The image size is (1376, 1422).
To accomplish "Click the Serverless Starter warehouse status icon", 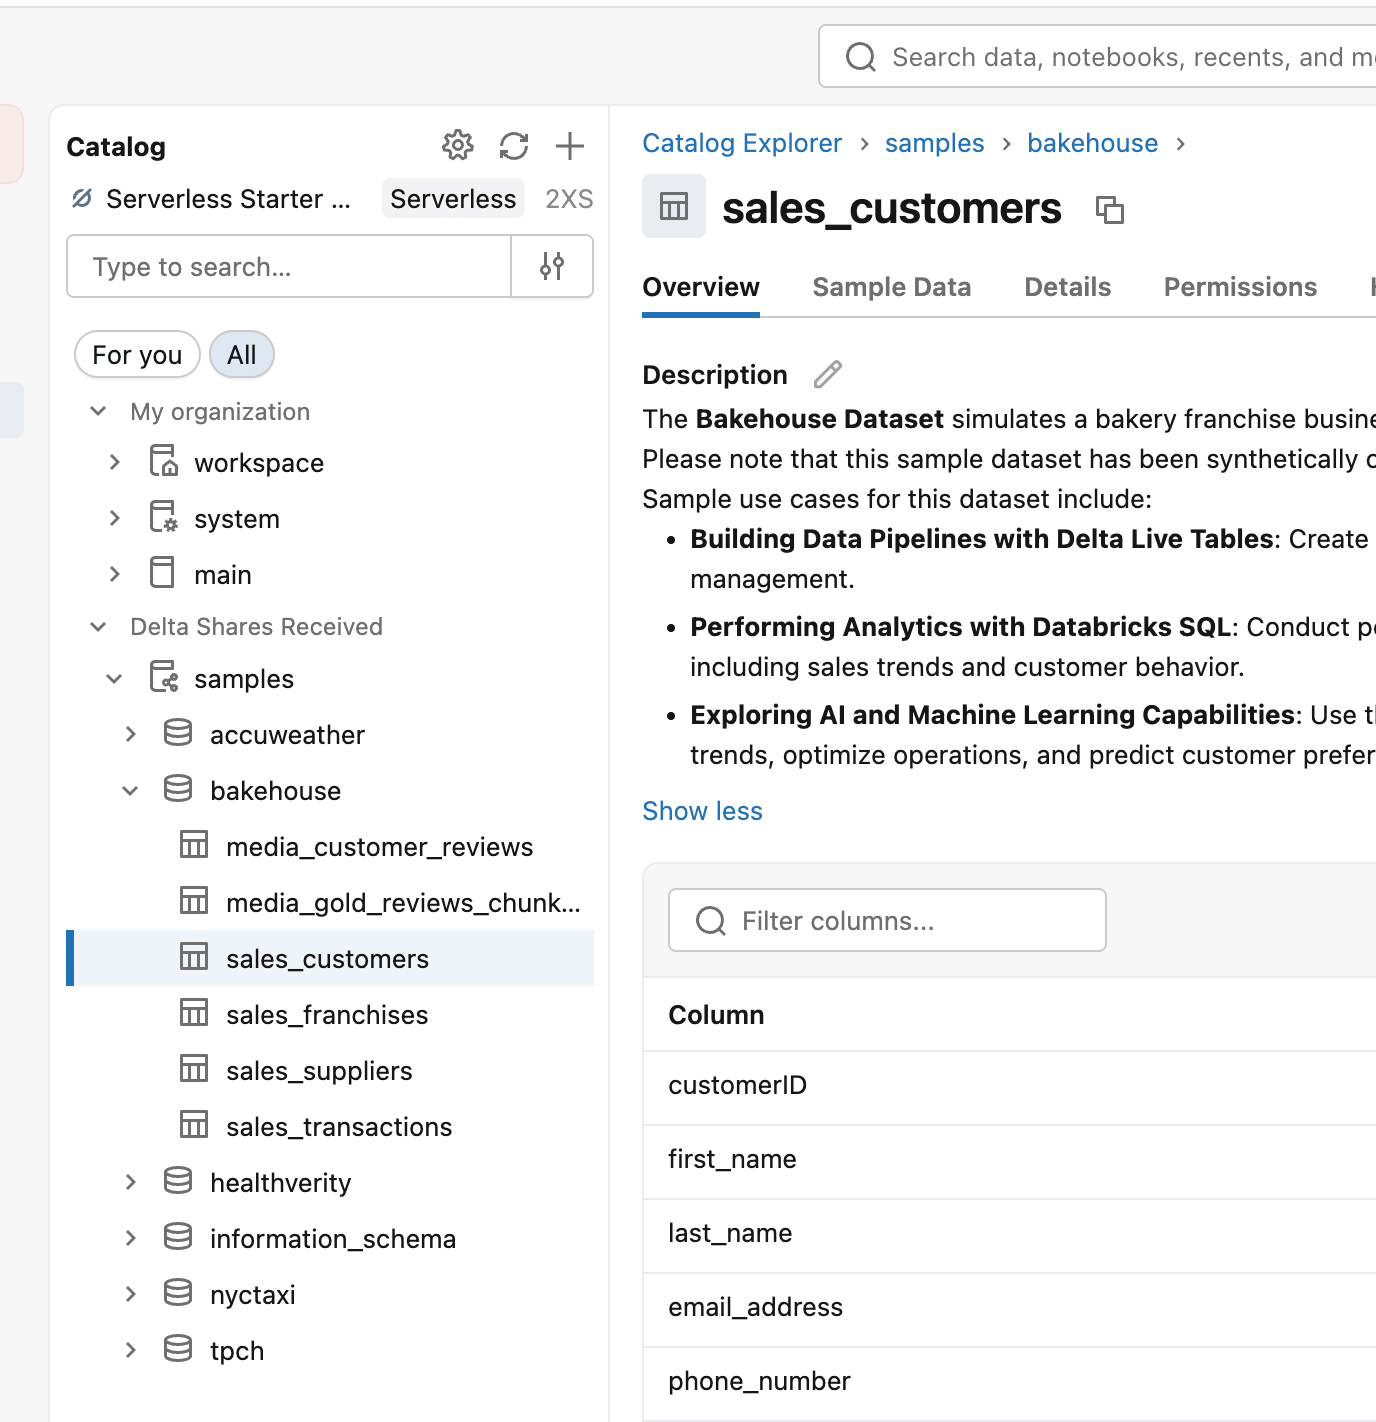I will pos(82,199).
